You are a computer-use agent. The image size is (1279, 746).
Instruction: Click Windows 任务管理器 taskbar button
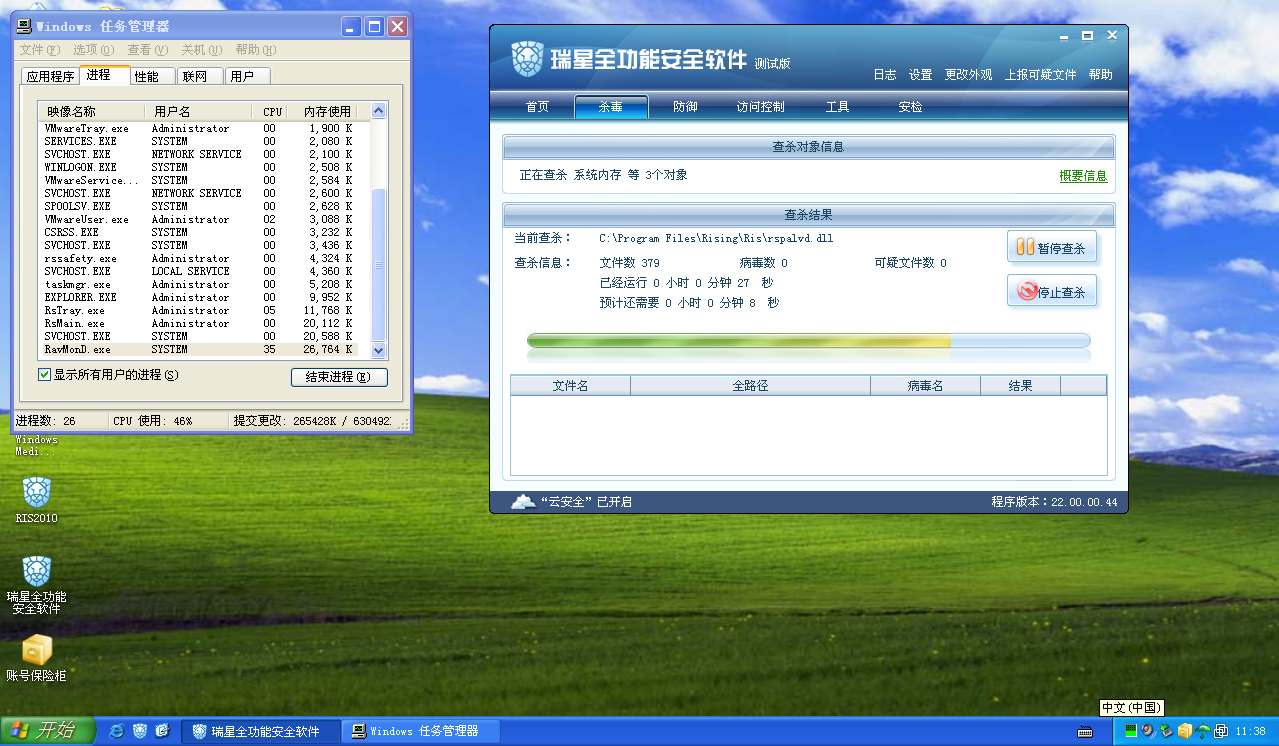coord(420,731)
